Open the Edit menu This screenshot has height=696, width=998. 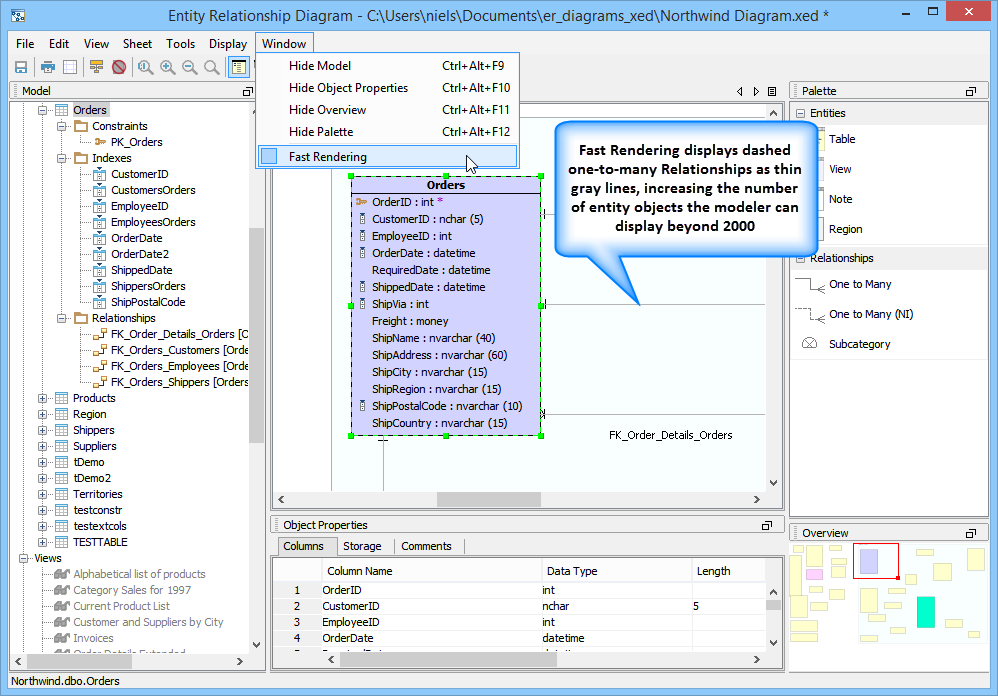pos(59,44)
